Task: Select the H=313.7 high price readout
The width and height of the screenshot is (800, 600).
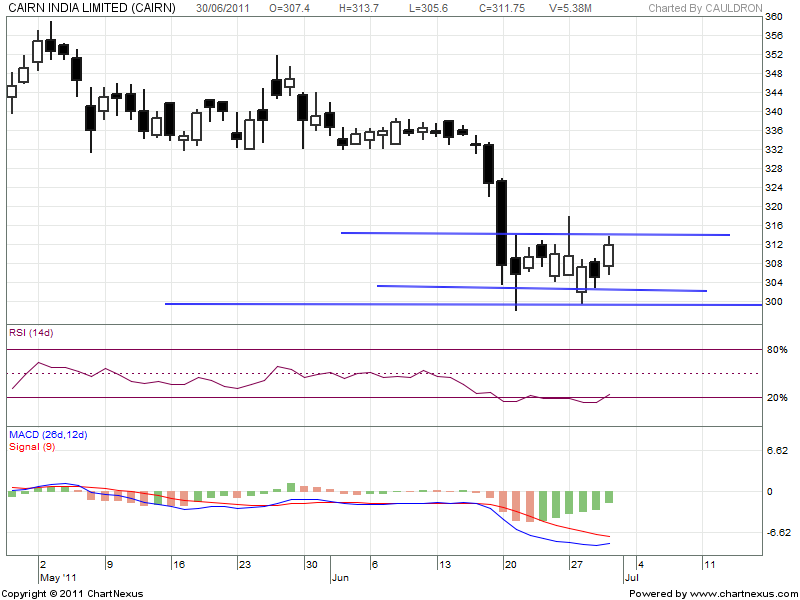Action: pyautogui.click(x=362, y=8)
